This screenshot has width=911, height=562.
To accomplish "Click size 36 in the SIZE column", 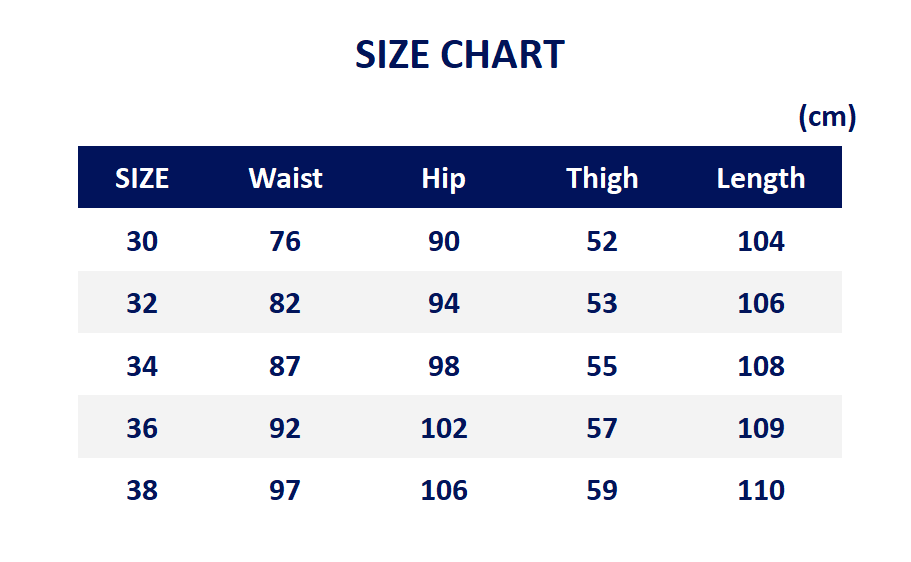I will 142,428.
